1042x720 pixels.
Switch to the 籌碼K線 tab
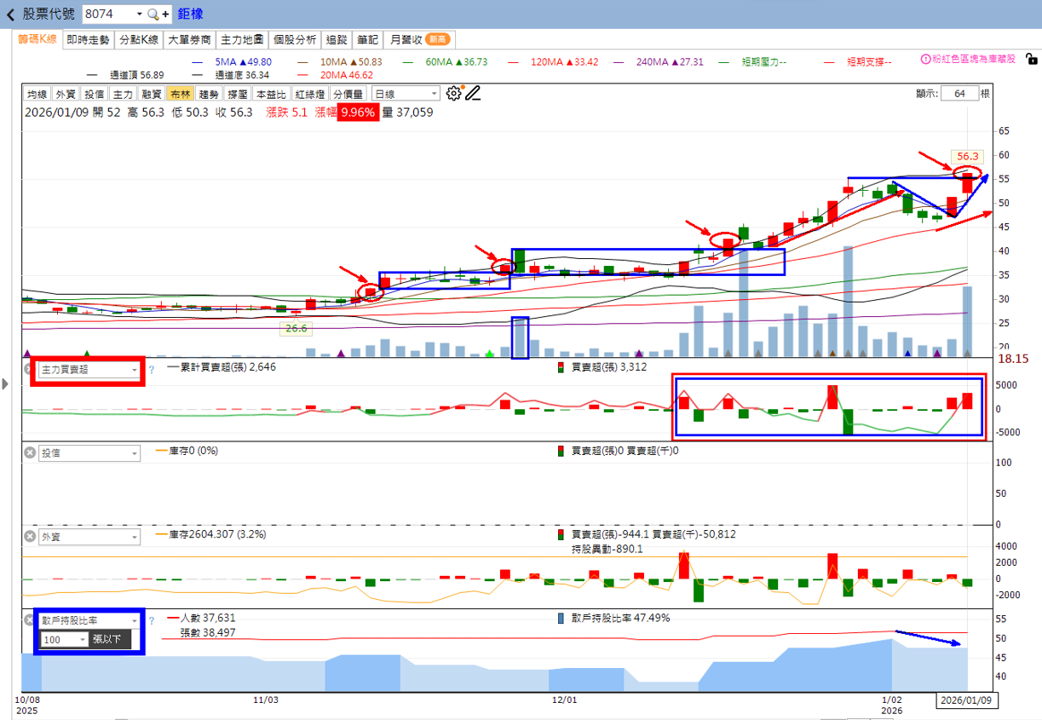point(37,39)
